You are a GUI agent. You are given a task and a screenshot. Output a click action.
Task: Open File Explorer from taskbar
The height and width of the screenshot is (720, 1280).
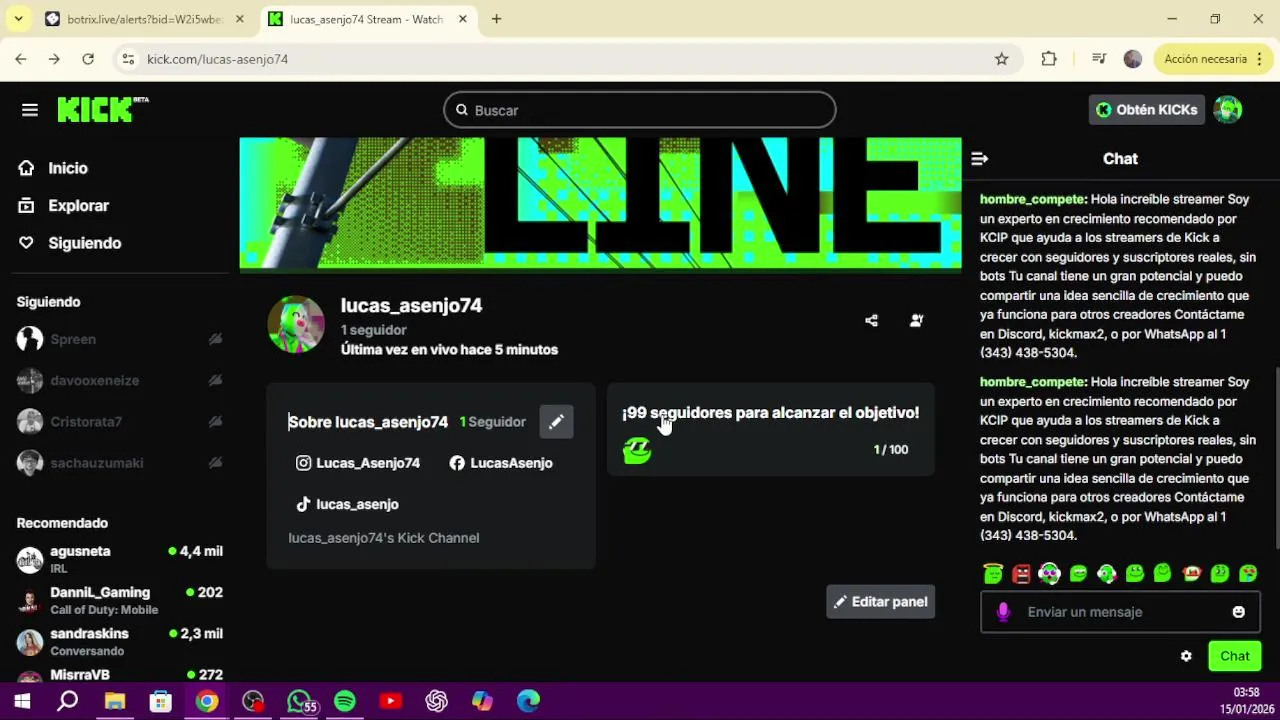tap(115, 702)
